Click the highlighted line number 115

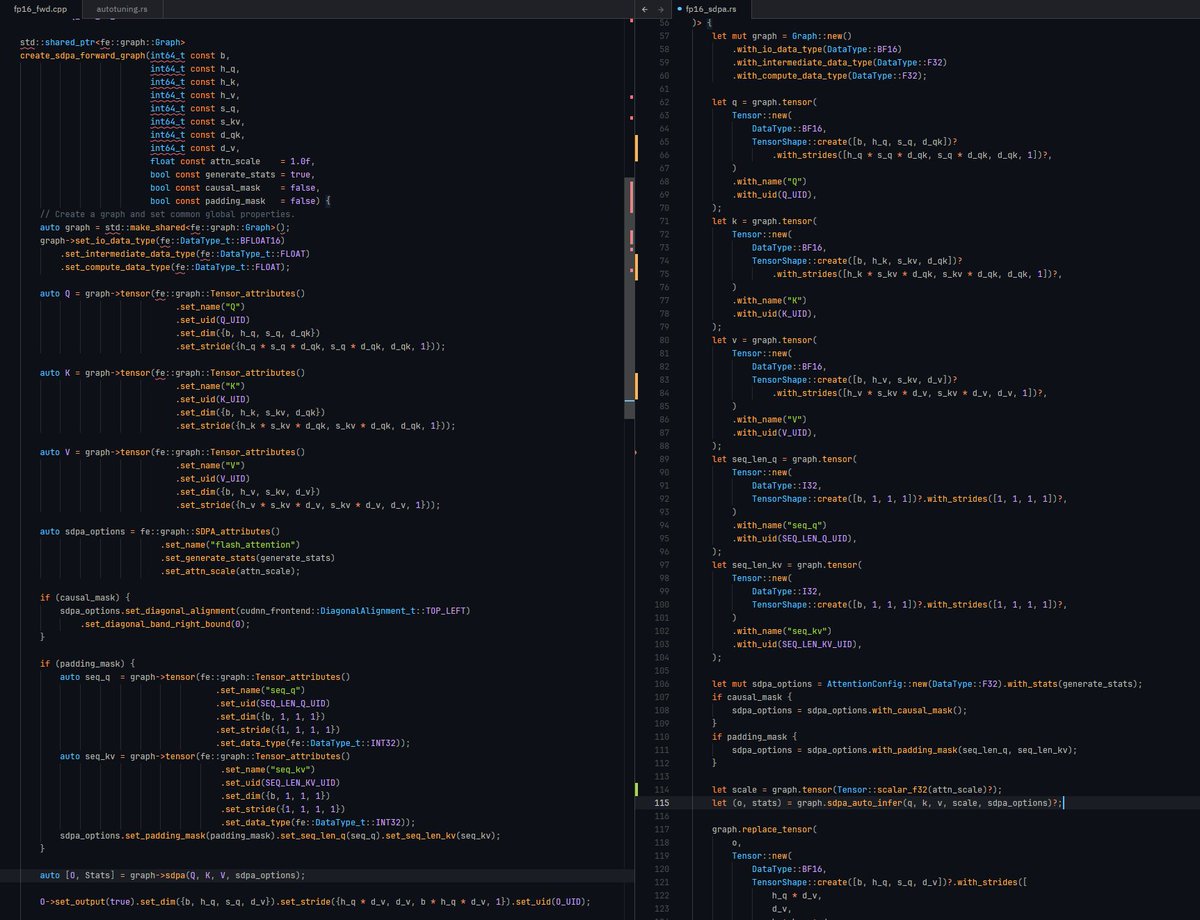(x=662, y=802)
